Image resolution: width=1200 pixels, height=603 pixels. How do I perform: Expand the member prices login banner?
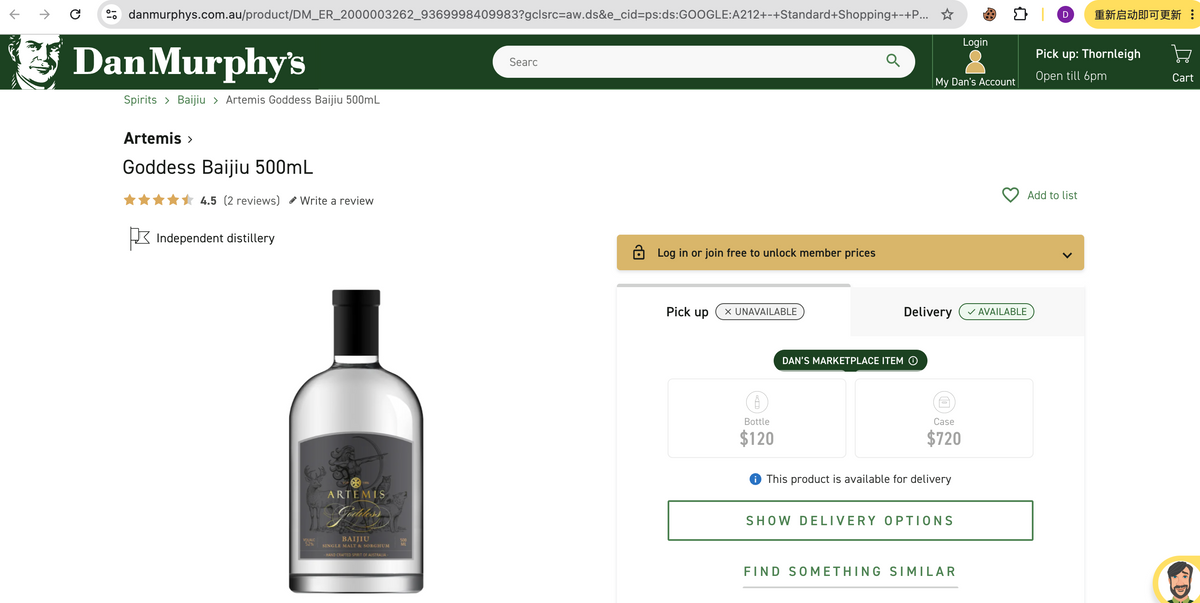[850, 253]
